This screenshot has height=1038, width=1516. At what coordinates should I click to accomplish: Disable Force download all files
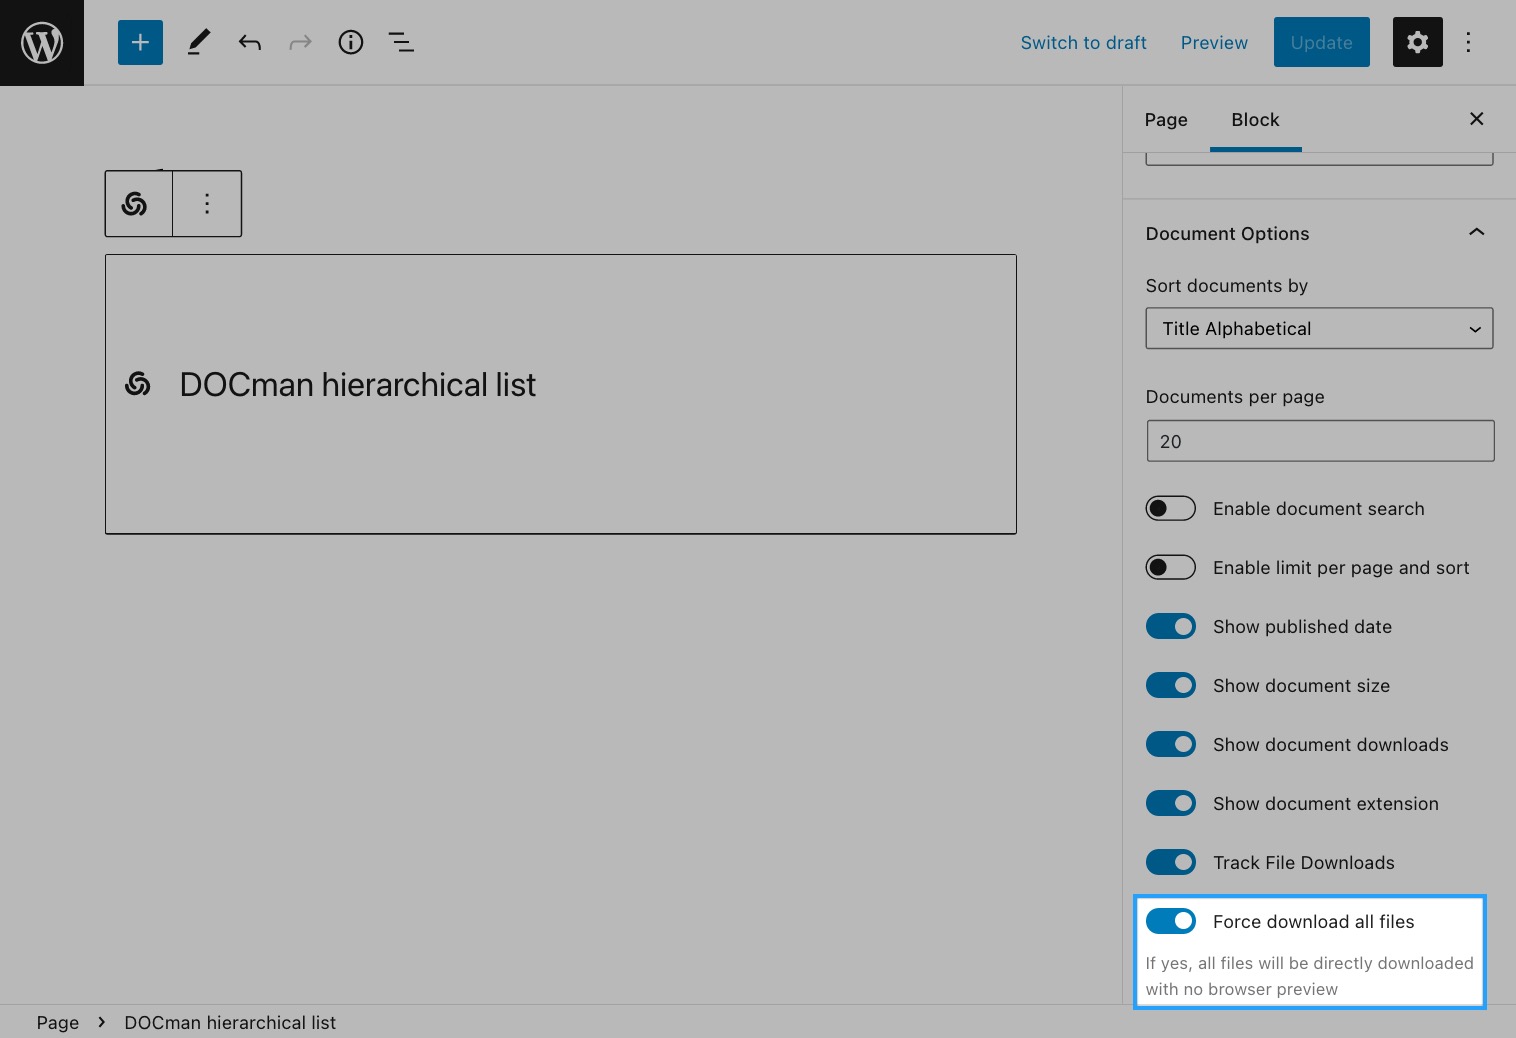(1171, 921)
